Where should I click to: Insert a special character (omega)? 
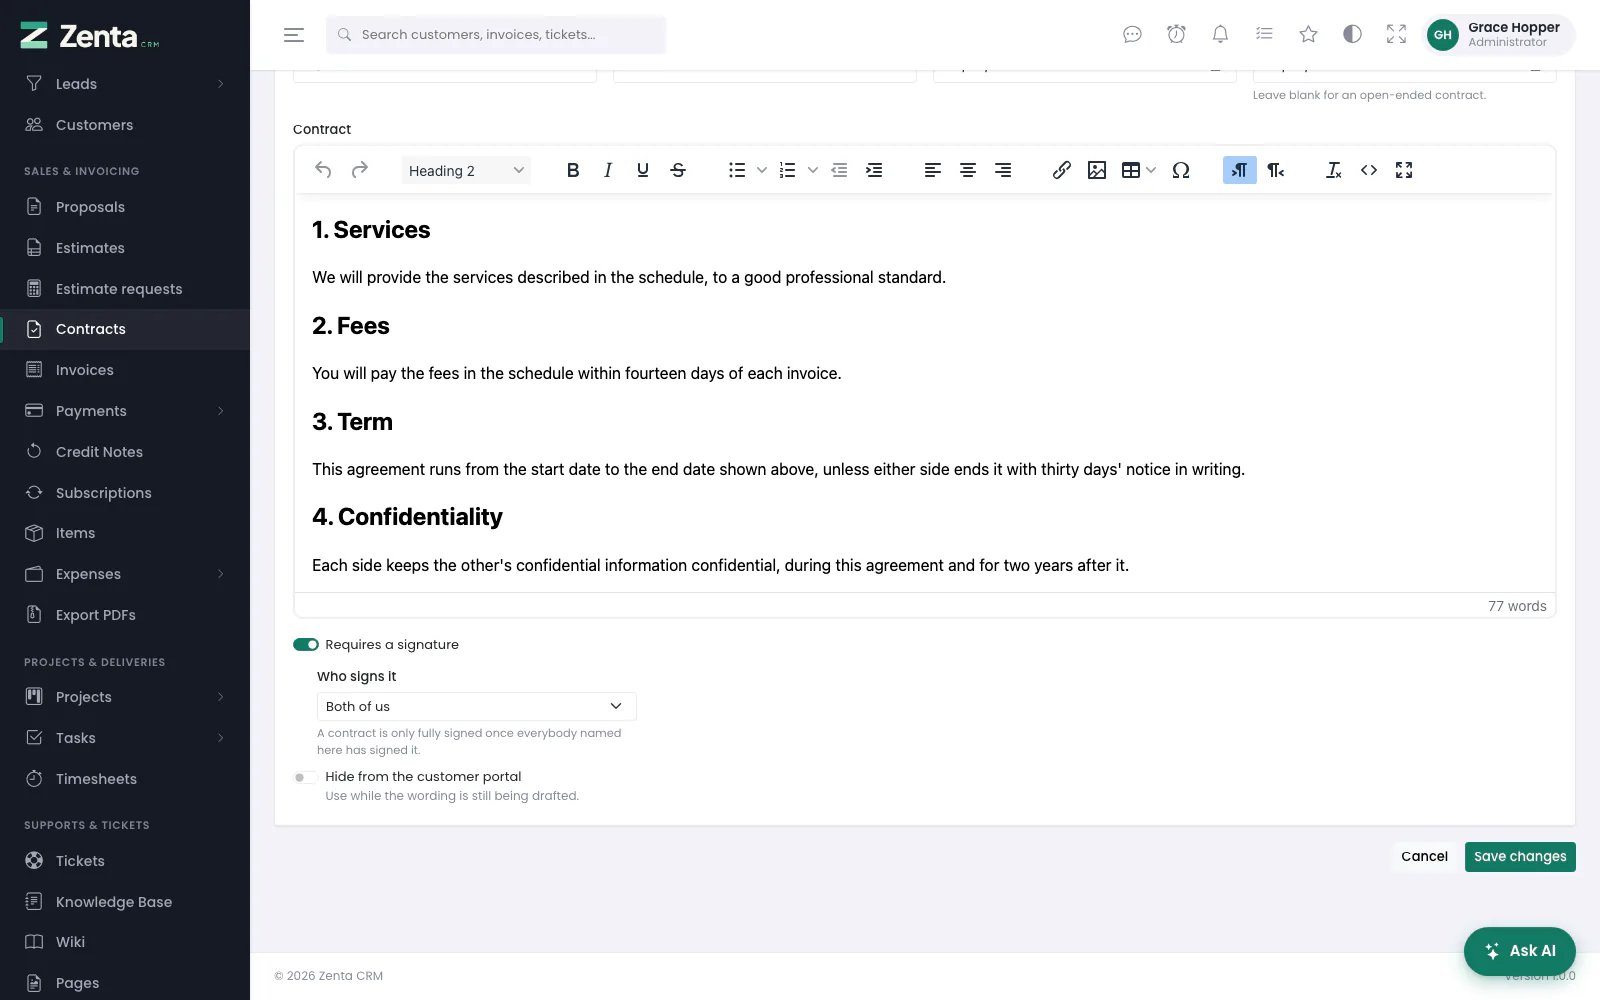[x=1181, y=170]
